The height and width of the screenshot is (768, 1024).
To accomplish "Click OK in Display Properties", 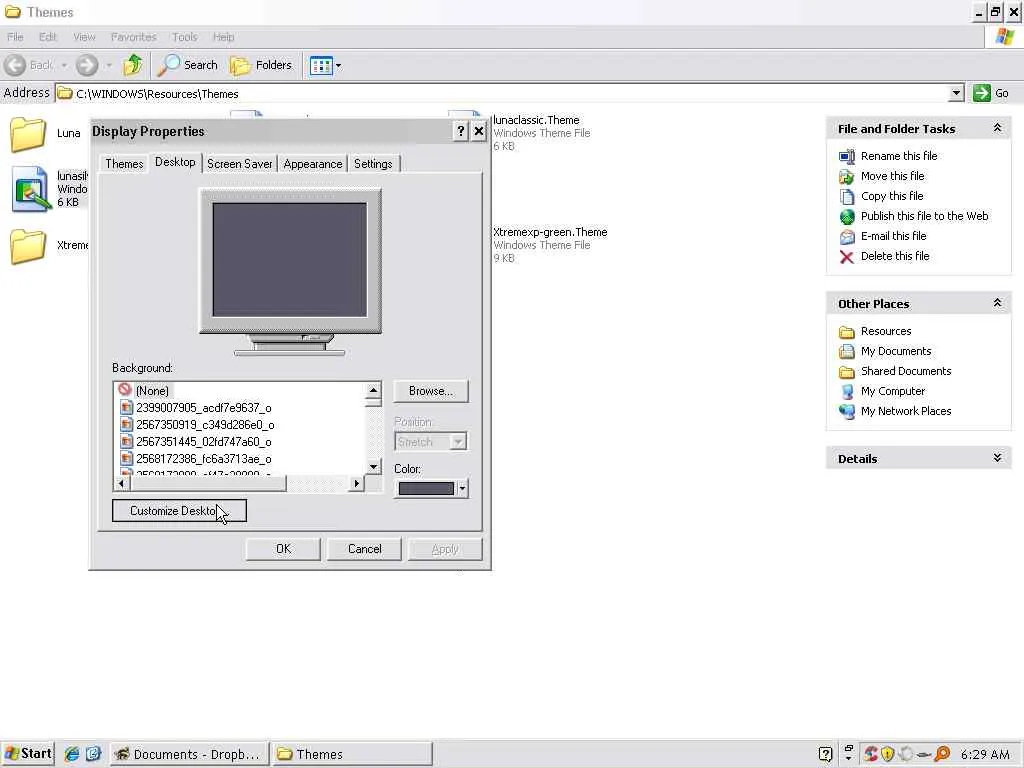I will (283, 549).
